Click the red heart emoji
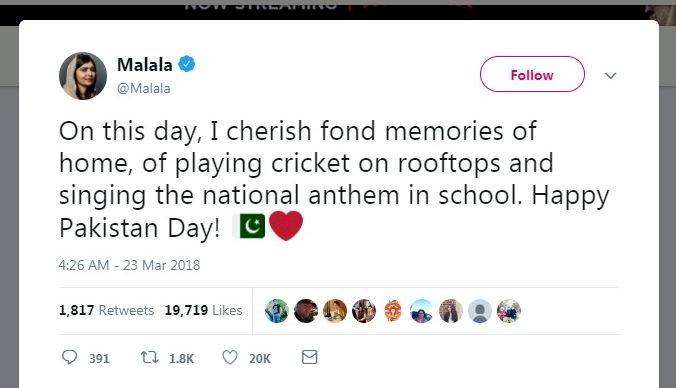Image resolution: width=676 pixels, height=388 pixels. (x=286, y=225)
